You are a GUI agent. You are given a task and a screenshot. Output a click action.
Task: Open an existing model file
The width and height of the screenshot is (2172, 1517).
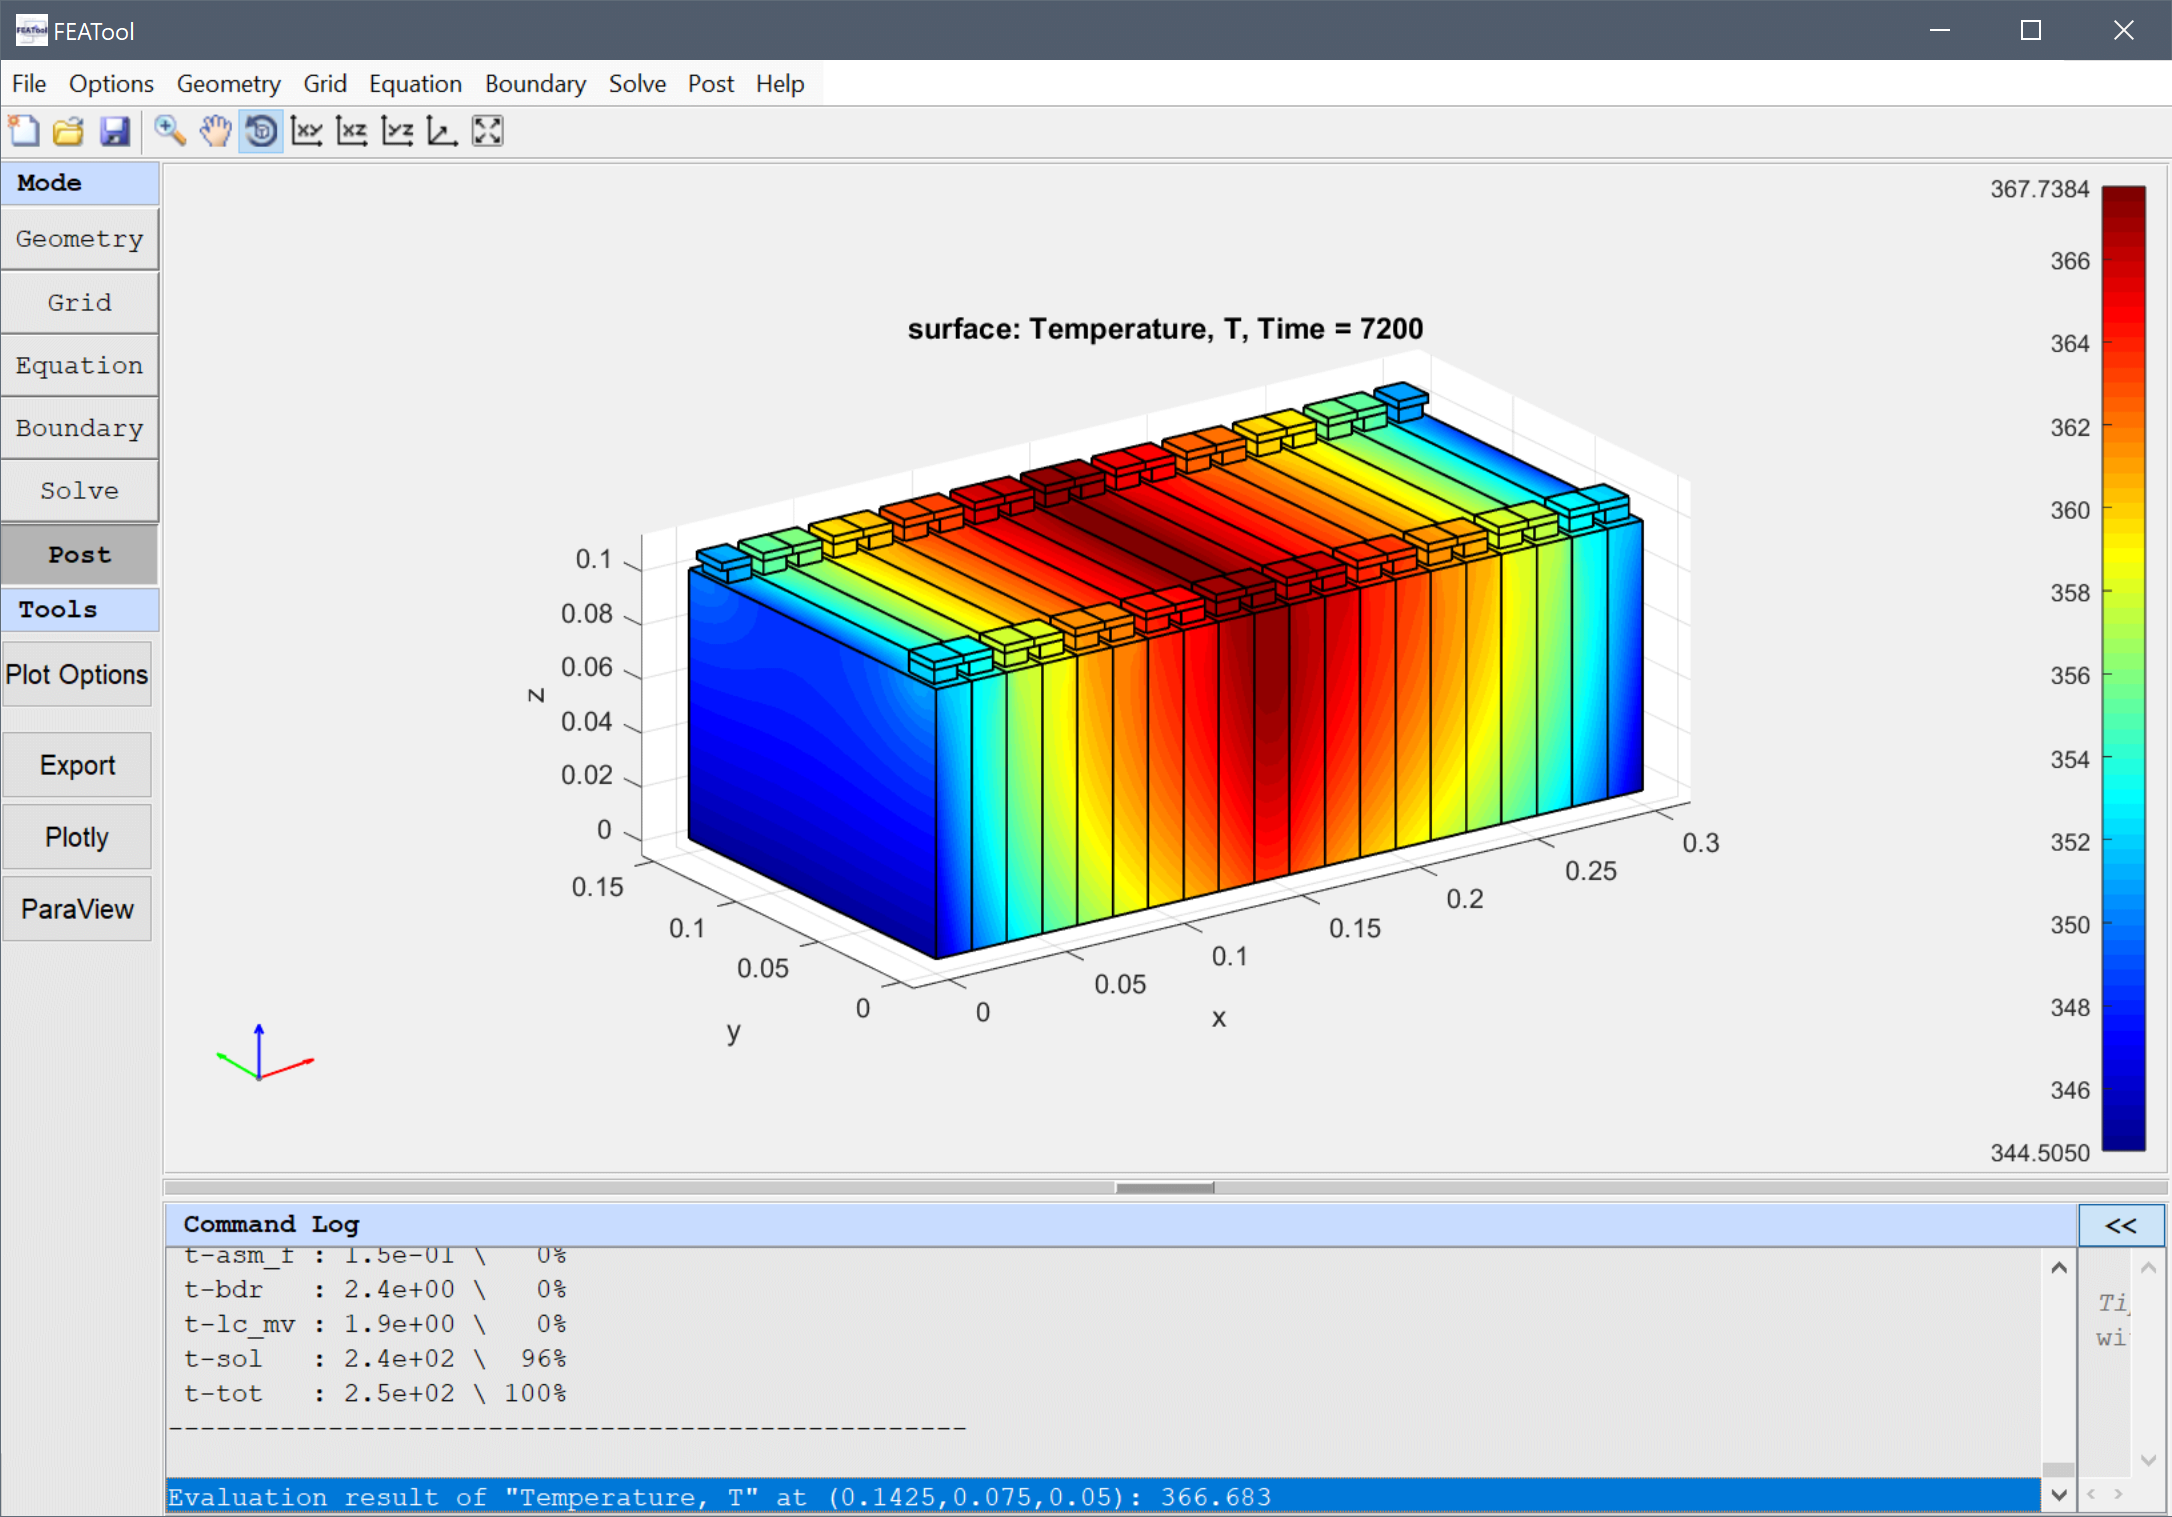68,130
